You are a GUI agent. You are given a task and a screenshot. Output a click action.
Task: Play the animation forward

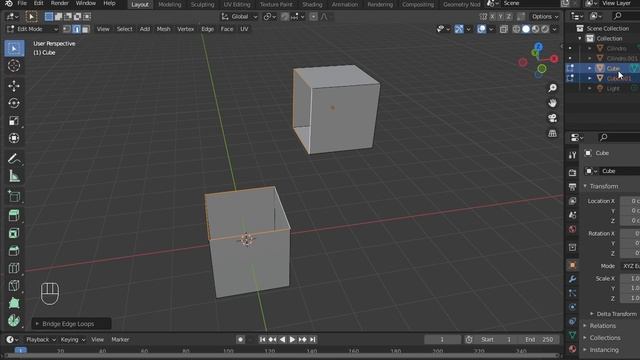tap(292, 340)
